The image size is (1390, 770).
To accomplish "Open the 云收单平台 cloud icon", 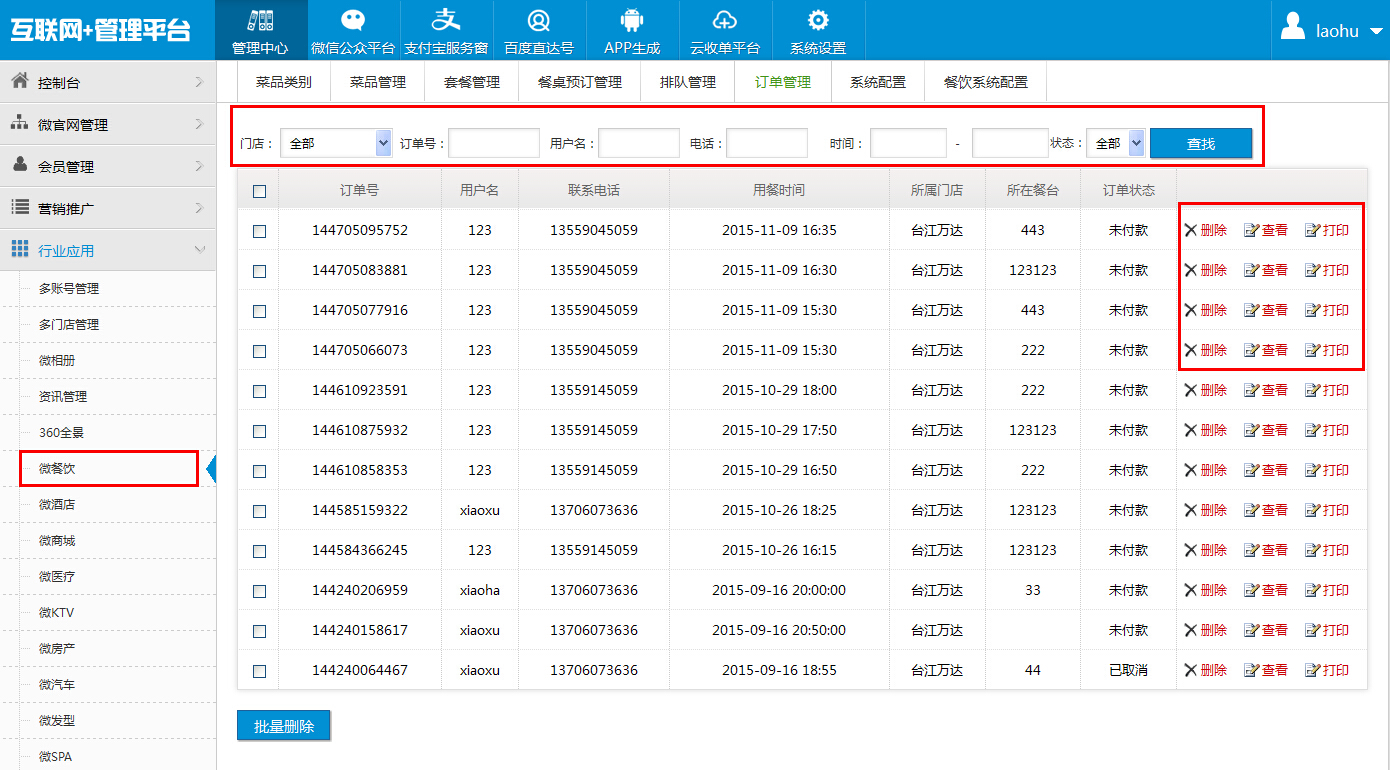I will click(x=725, y=20).
